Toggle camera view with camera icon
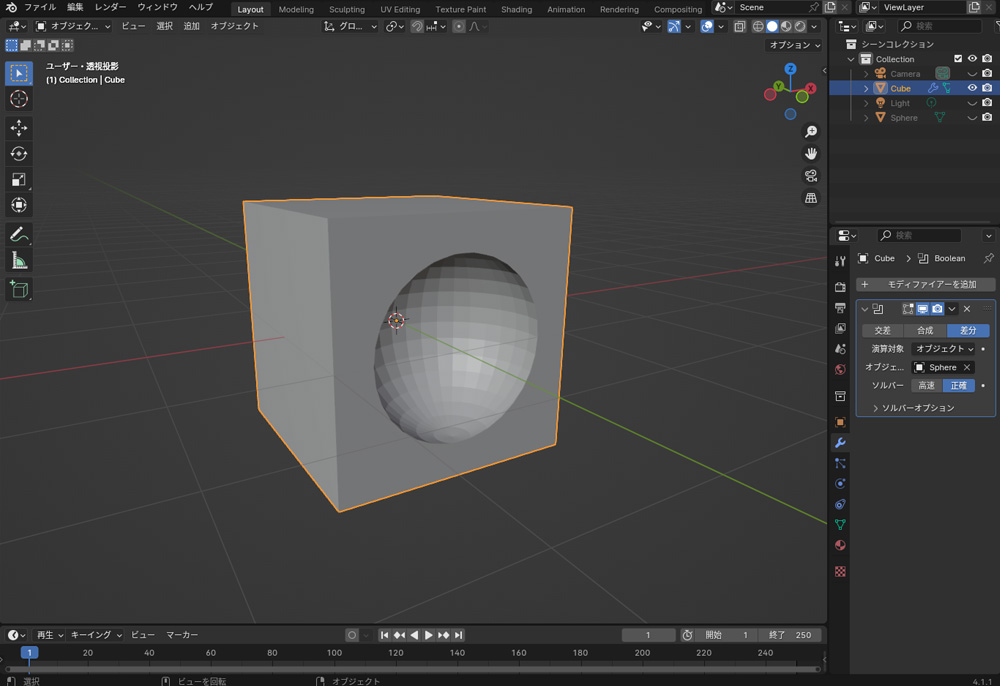This screenshot has height=686, width=1000. click(811, 176)
